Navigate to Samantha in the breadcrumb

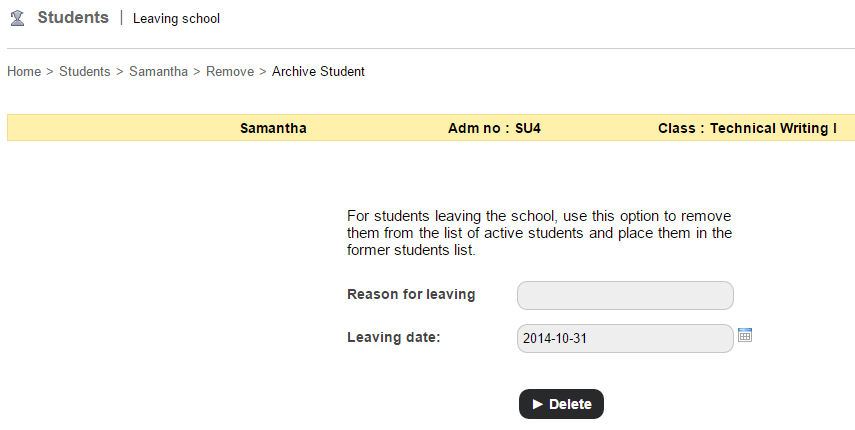[158, 72]
